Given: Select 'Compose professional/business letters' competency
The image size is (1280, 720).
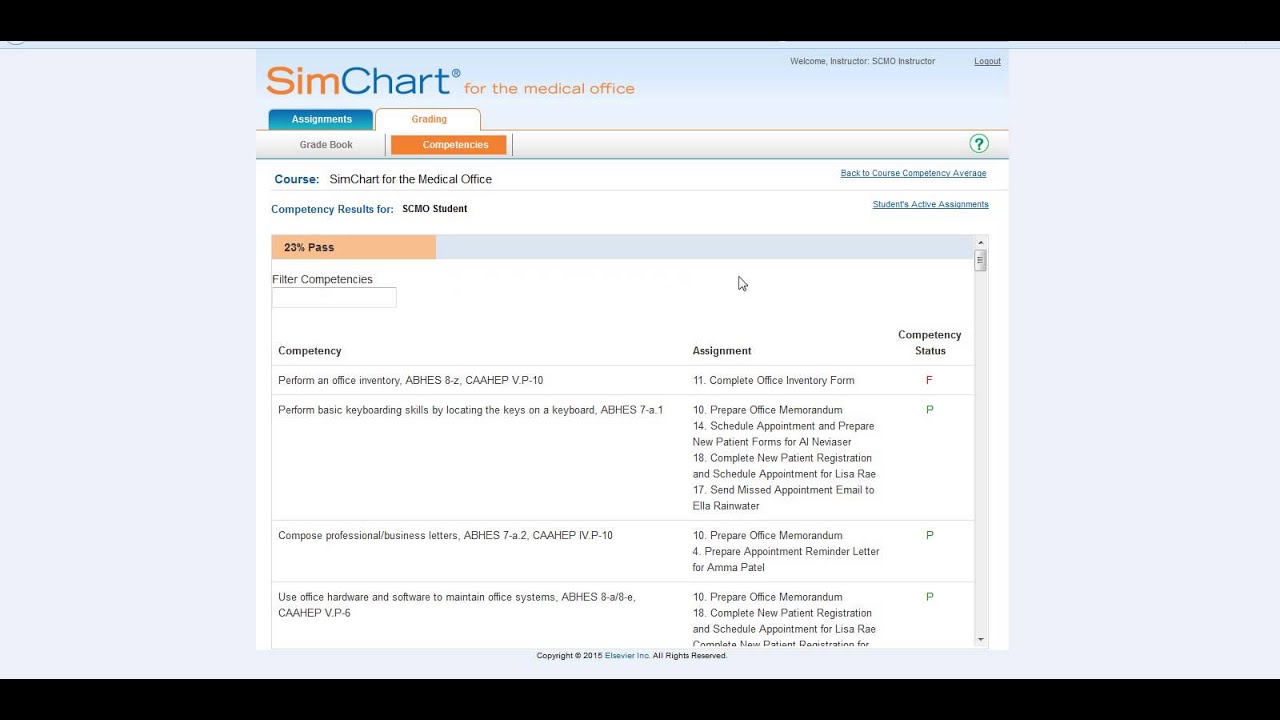Looking at the screenshot, I should 446,536.
